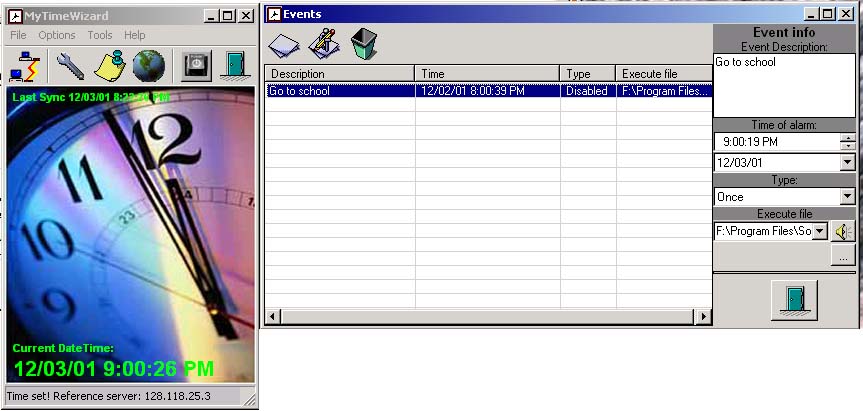Delete event with the trash bin icon

(x=364, y=45)
